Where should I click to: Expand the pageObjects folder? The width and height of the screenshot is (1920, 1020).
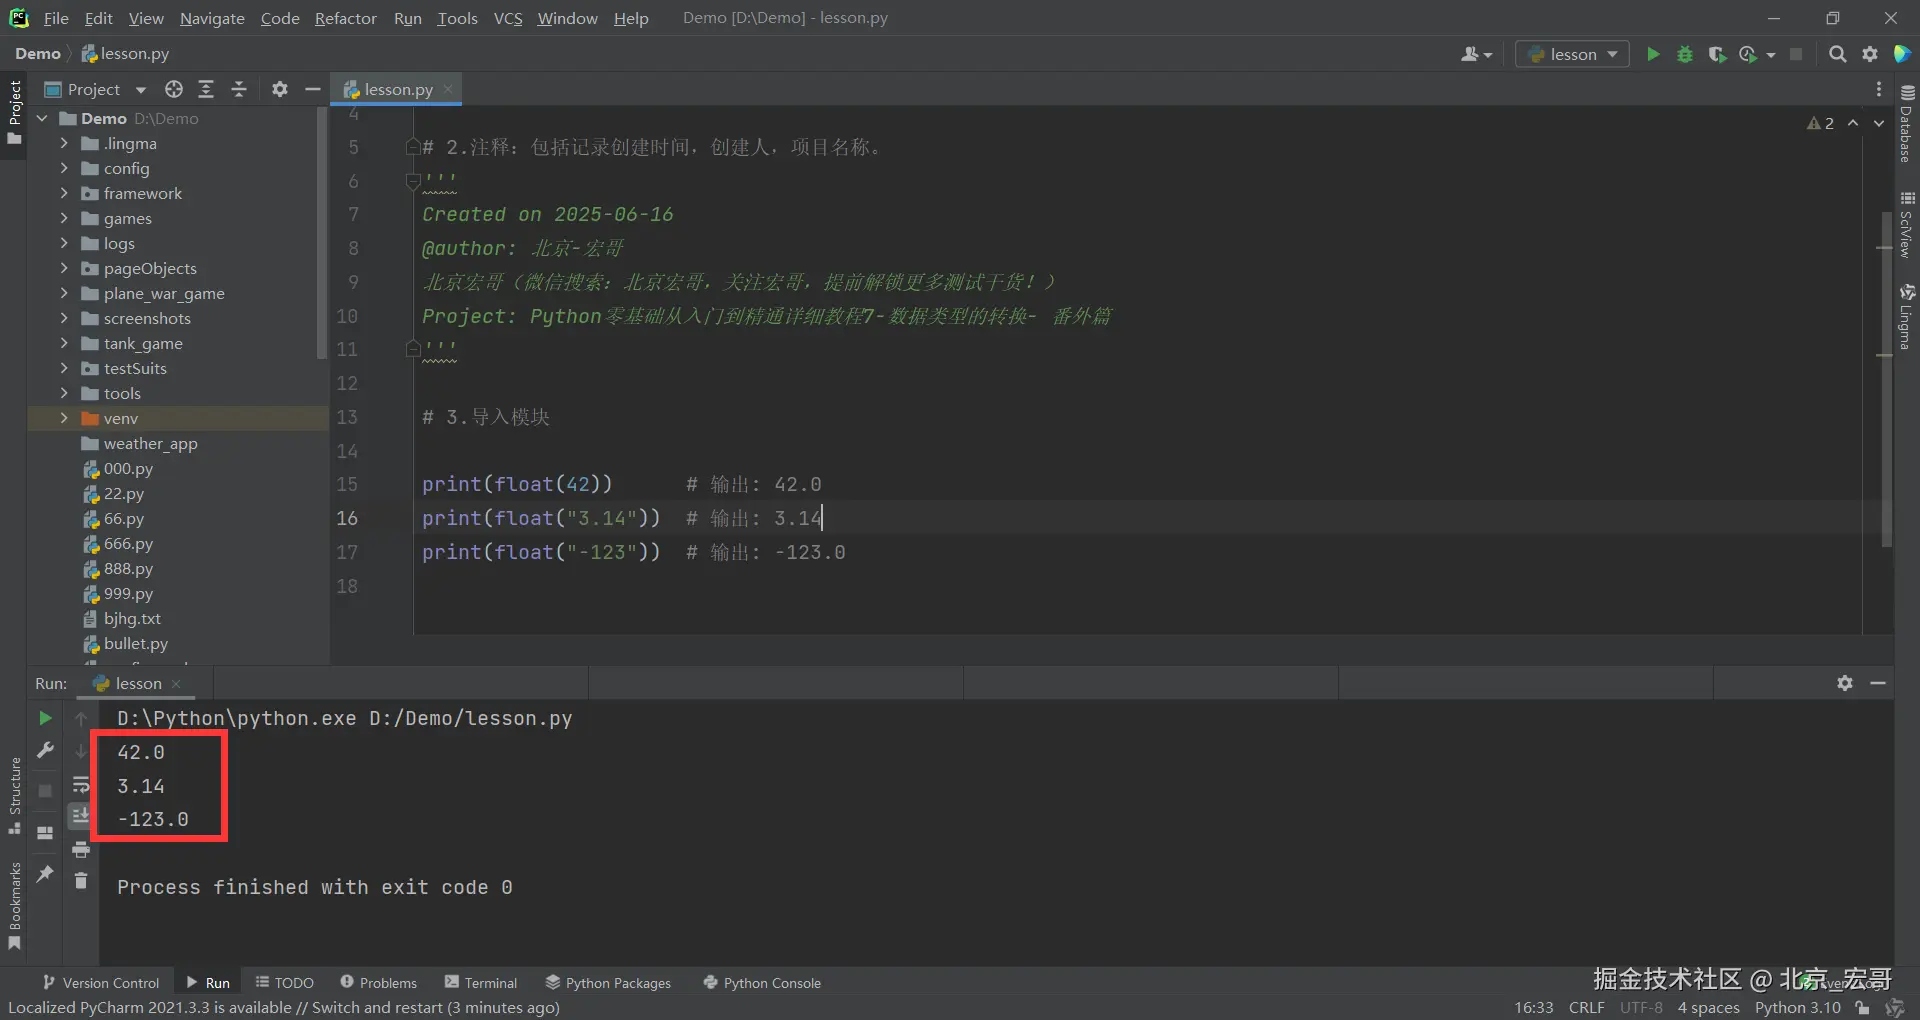[64, 268]
